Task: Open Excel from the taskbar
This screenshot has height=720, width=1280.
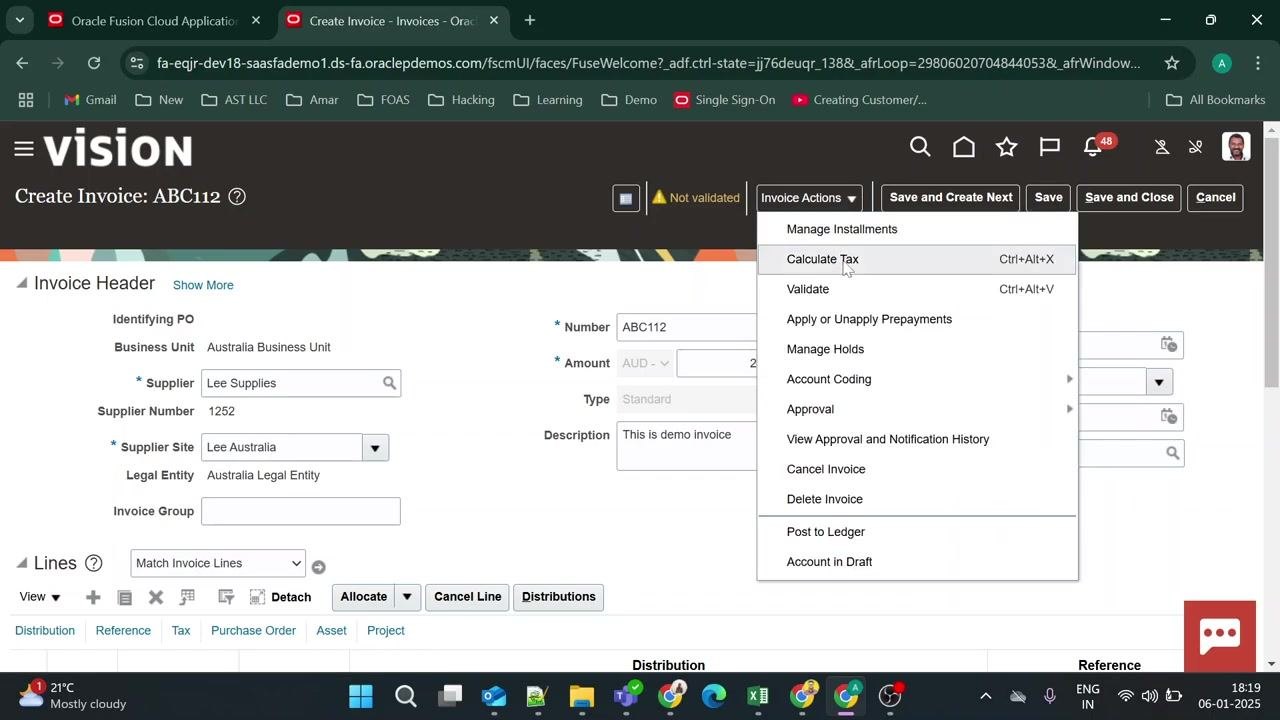Action: coord(758,696)
